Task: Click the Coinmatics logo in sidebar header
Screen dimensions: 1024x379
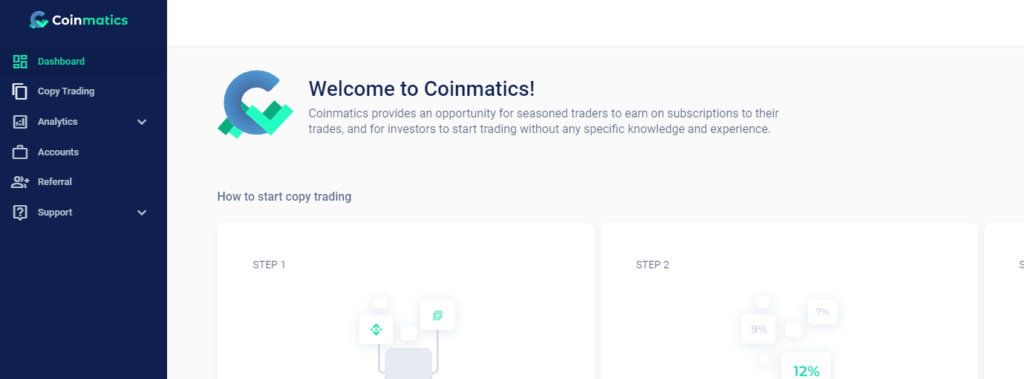Action: point(78,20)
